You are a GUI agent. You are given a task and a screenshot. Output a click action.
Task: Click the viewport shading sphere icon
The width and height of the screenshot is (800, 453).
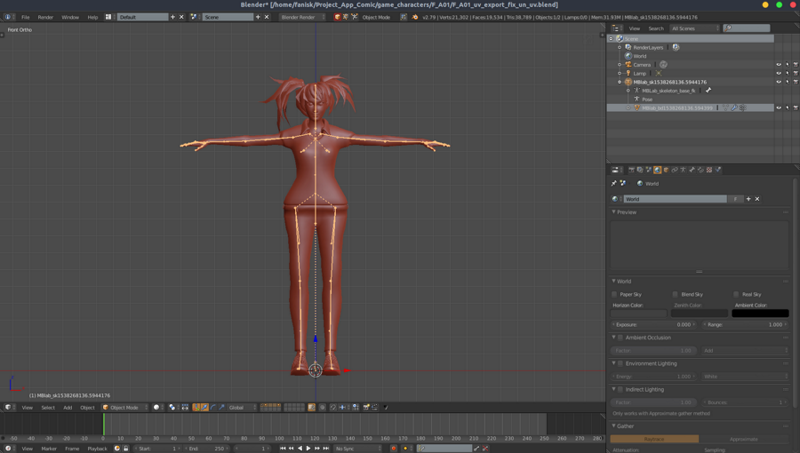pyautogui.click(x=157, y=407)
